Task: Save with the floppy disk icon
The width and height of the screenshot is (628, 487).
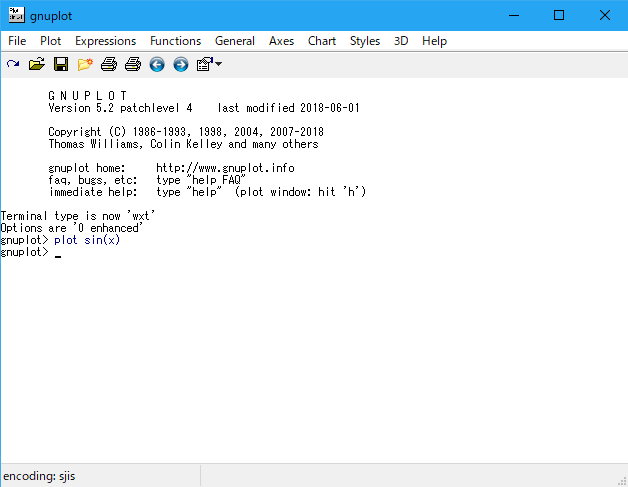Action: click(61, 64)
